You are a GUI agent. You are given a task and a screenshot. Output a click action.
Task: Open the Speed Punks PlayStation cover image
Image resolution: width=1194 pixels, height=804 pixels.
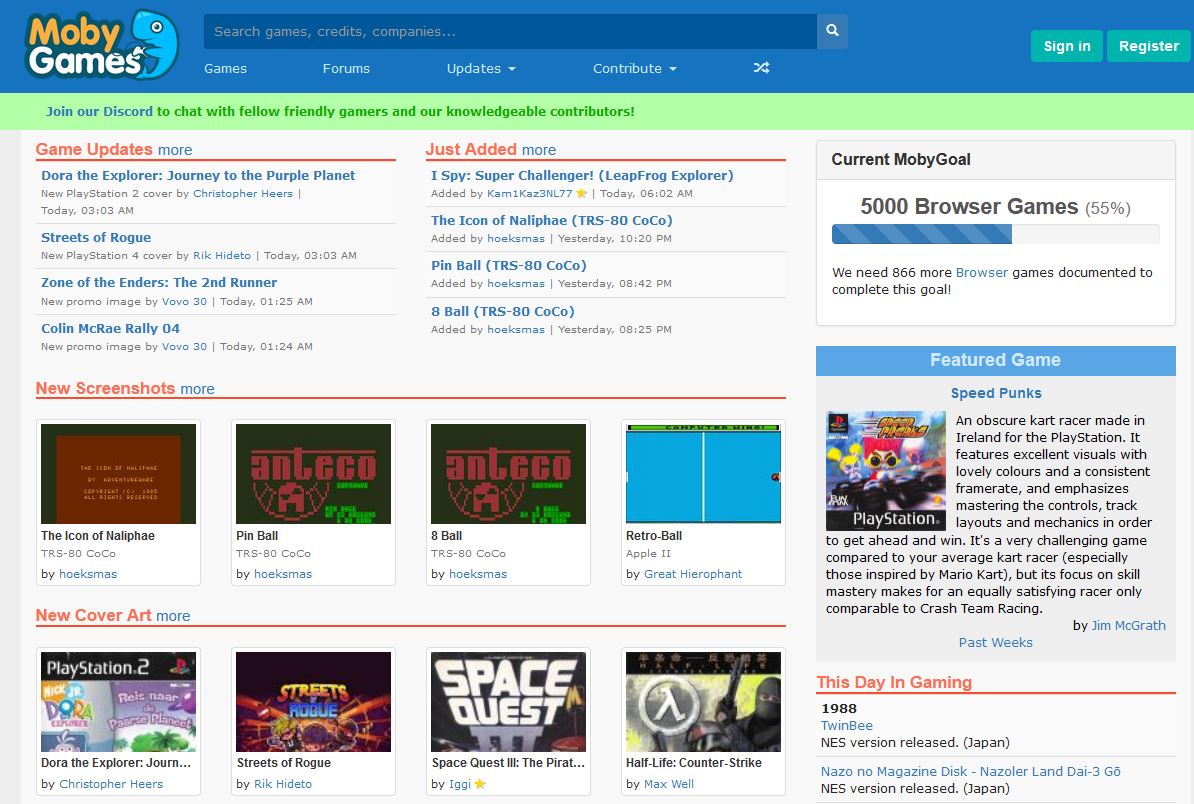885,470
